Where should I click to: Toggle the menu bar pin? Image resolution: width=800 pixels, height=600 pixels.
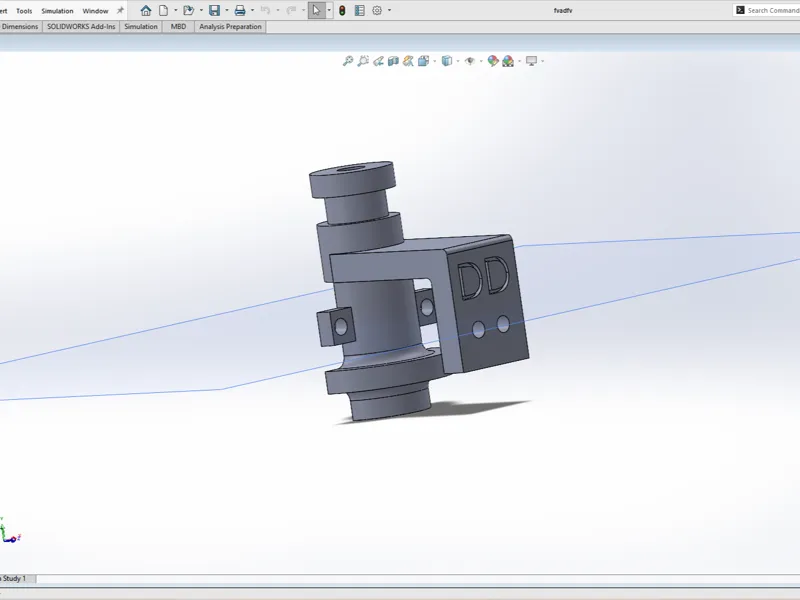pyautogui.click(x=120, y=10)
